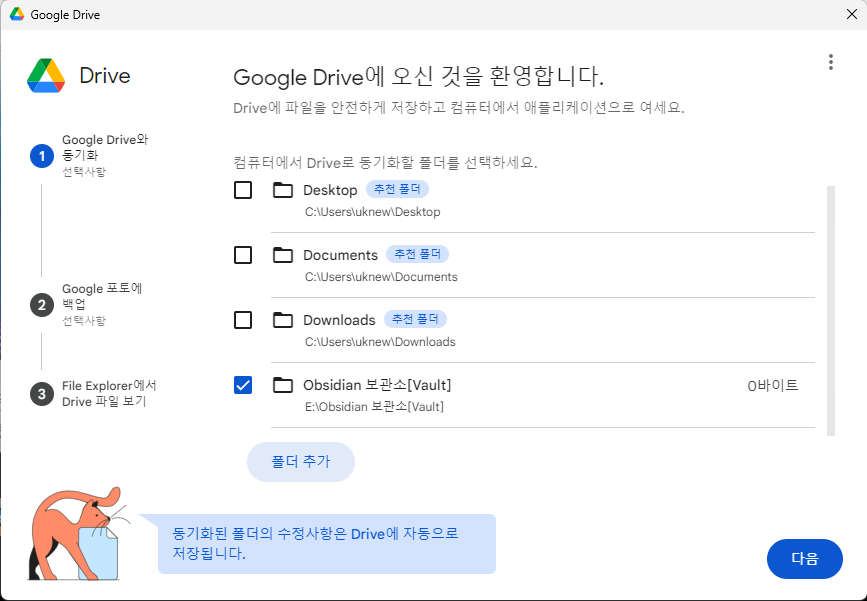Click the Downloads folder icon
This screenshot has width=867, height=601.
point(282,320)
